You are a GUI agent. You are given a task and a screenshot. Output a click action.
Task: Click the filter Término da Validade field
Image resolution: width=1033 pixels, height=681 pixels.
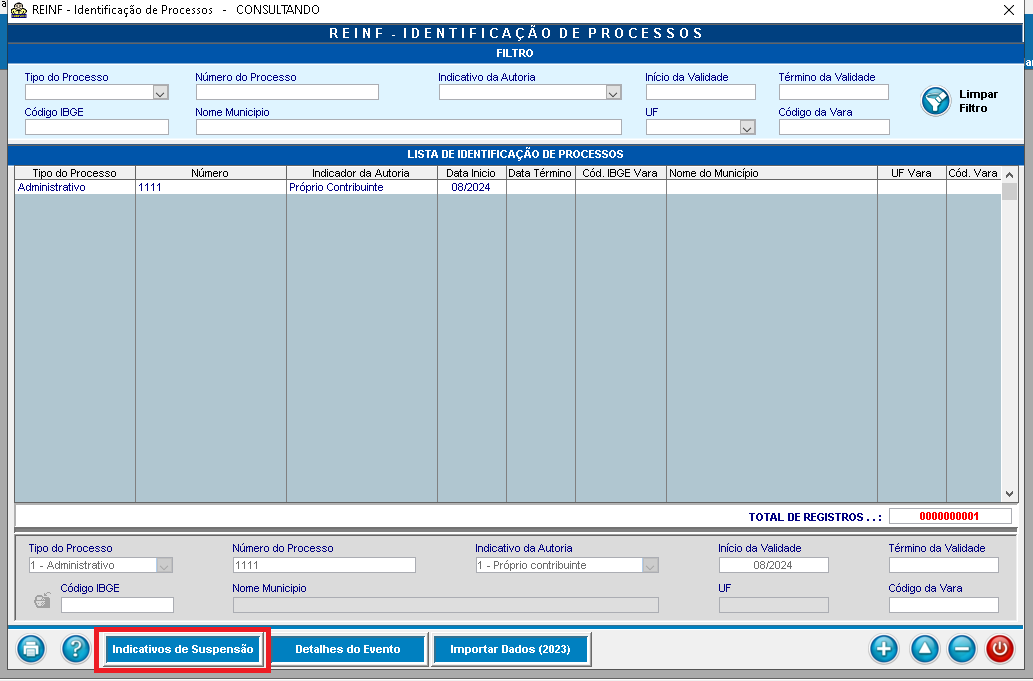834,92
